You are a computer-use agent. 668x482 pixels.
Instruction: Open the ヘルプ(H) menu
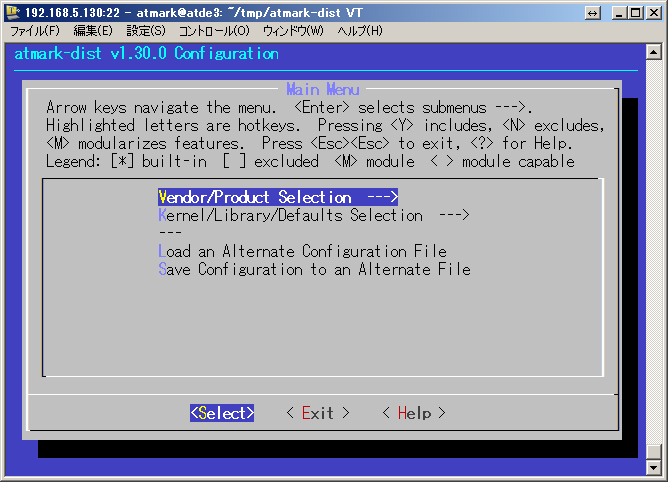[x=360, y=31]
